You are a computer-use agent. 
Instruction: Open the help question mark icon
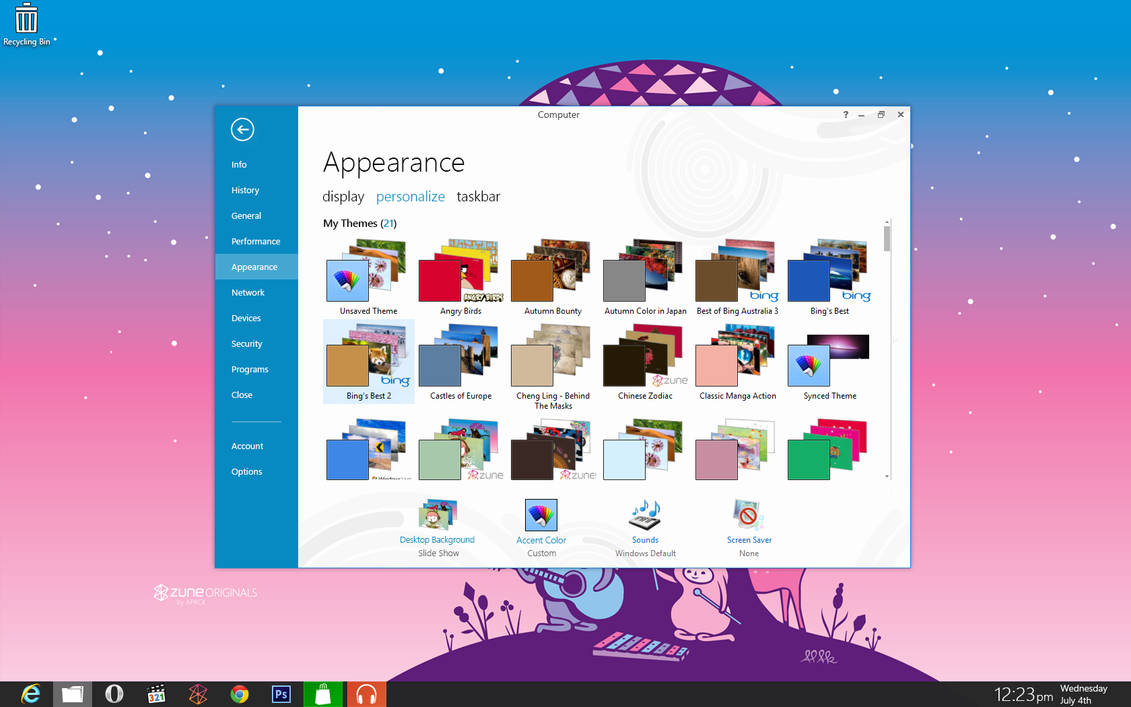[x=845, y=114]
